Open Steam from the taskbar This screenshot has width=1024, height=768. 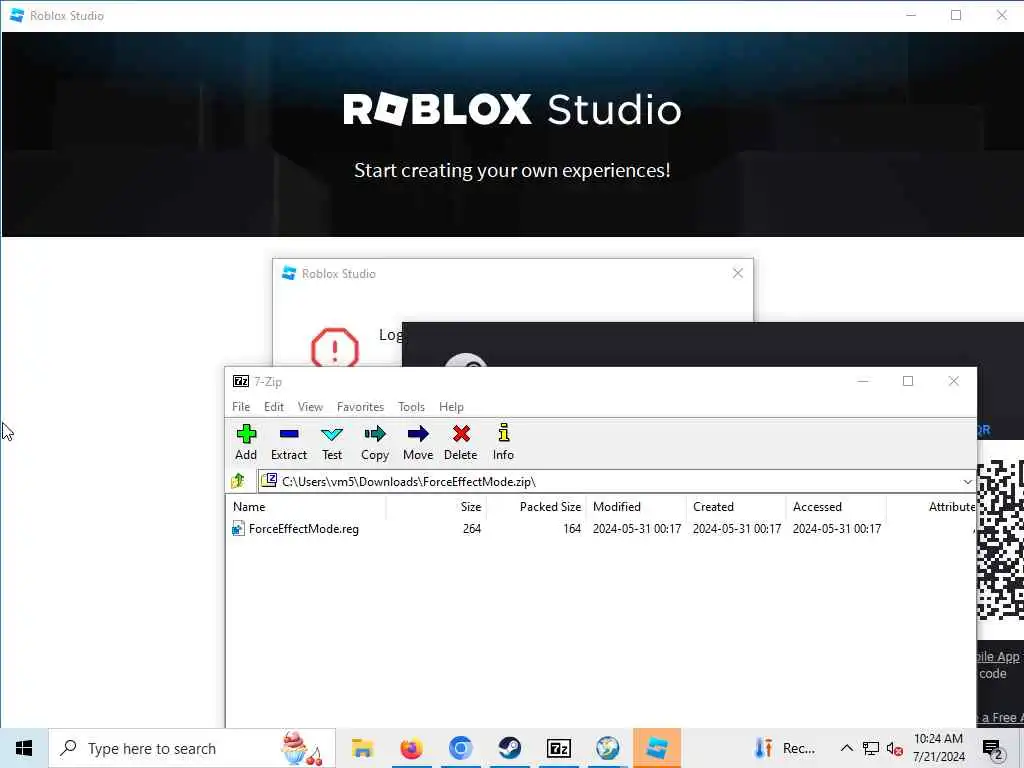click(x=509, y=748)
